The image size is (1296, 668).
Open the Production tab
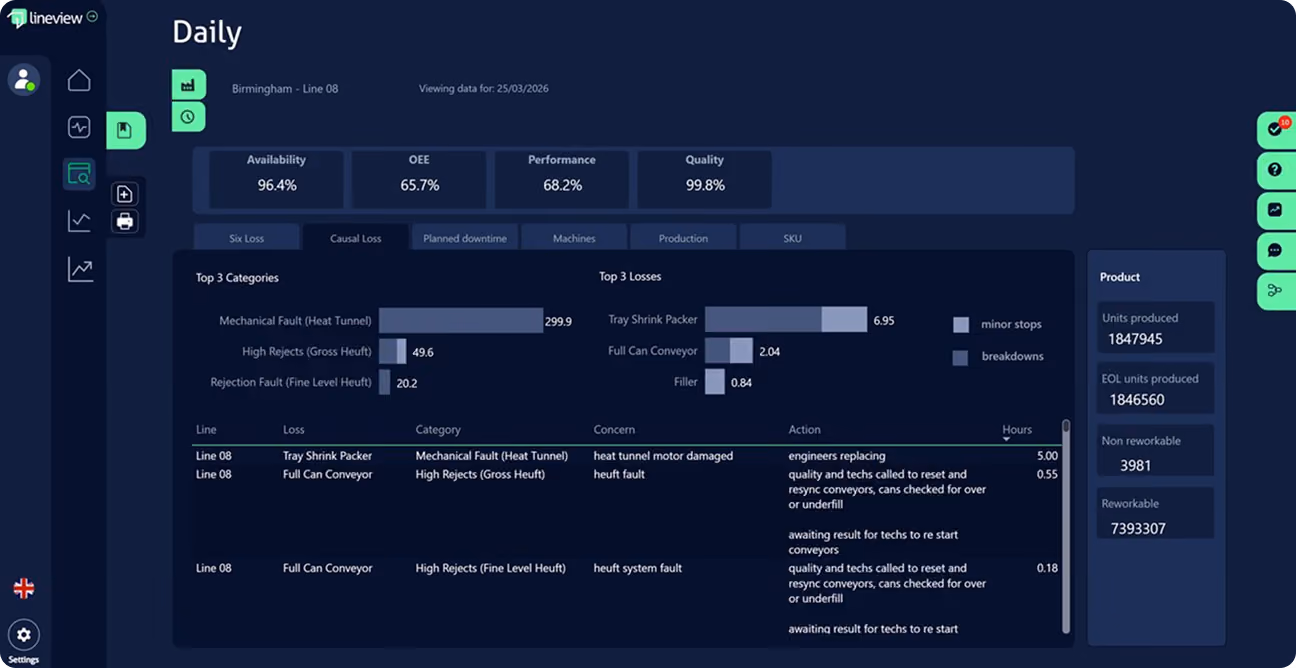tap(683, 238)
